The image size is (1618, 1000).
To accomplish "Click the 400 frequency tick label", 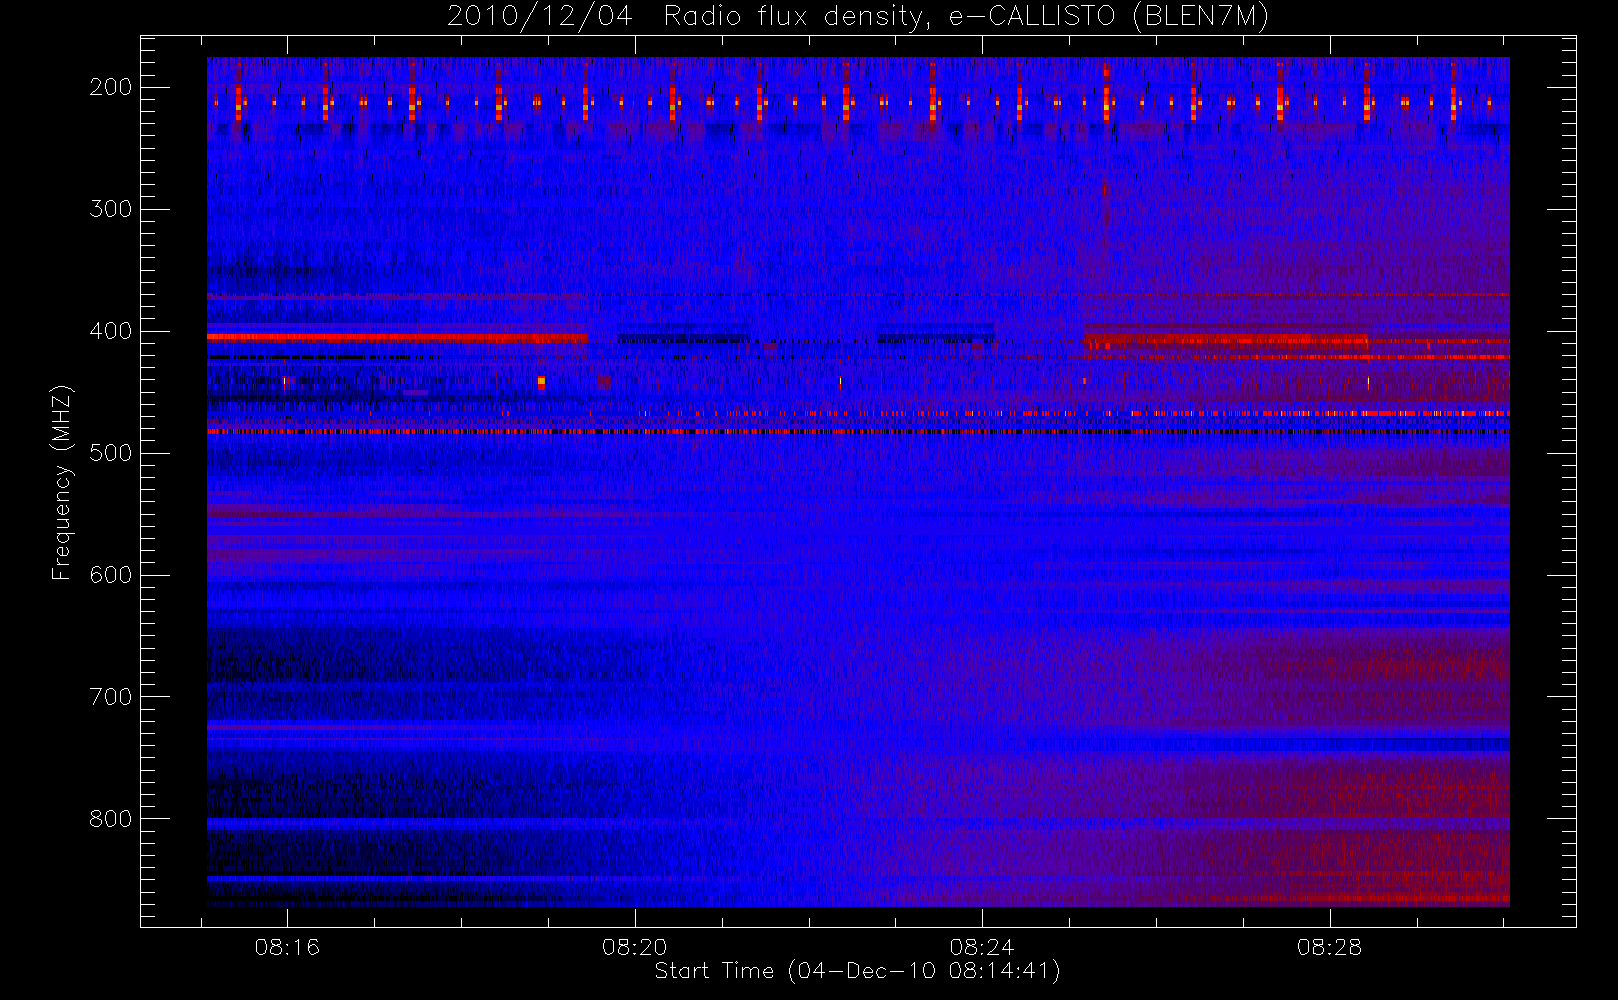I will [110, 331].
